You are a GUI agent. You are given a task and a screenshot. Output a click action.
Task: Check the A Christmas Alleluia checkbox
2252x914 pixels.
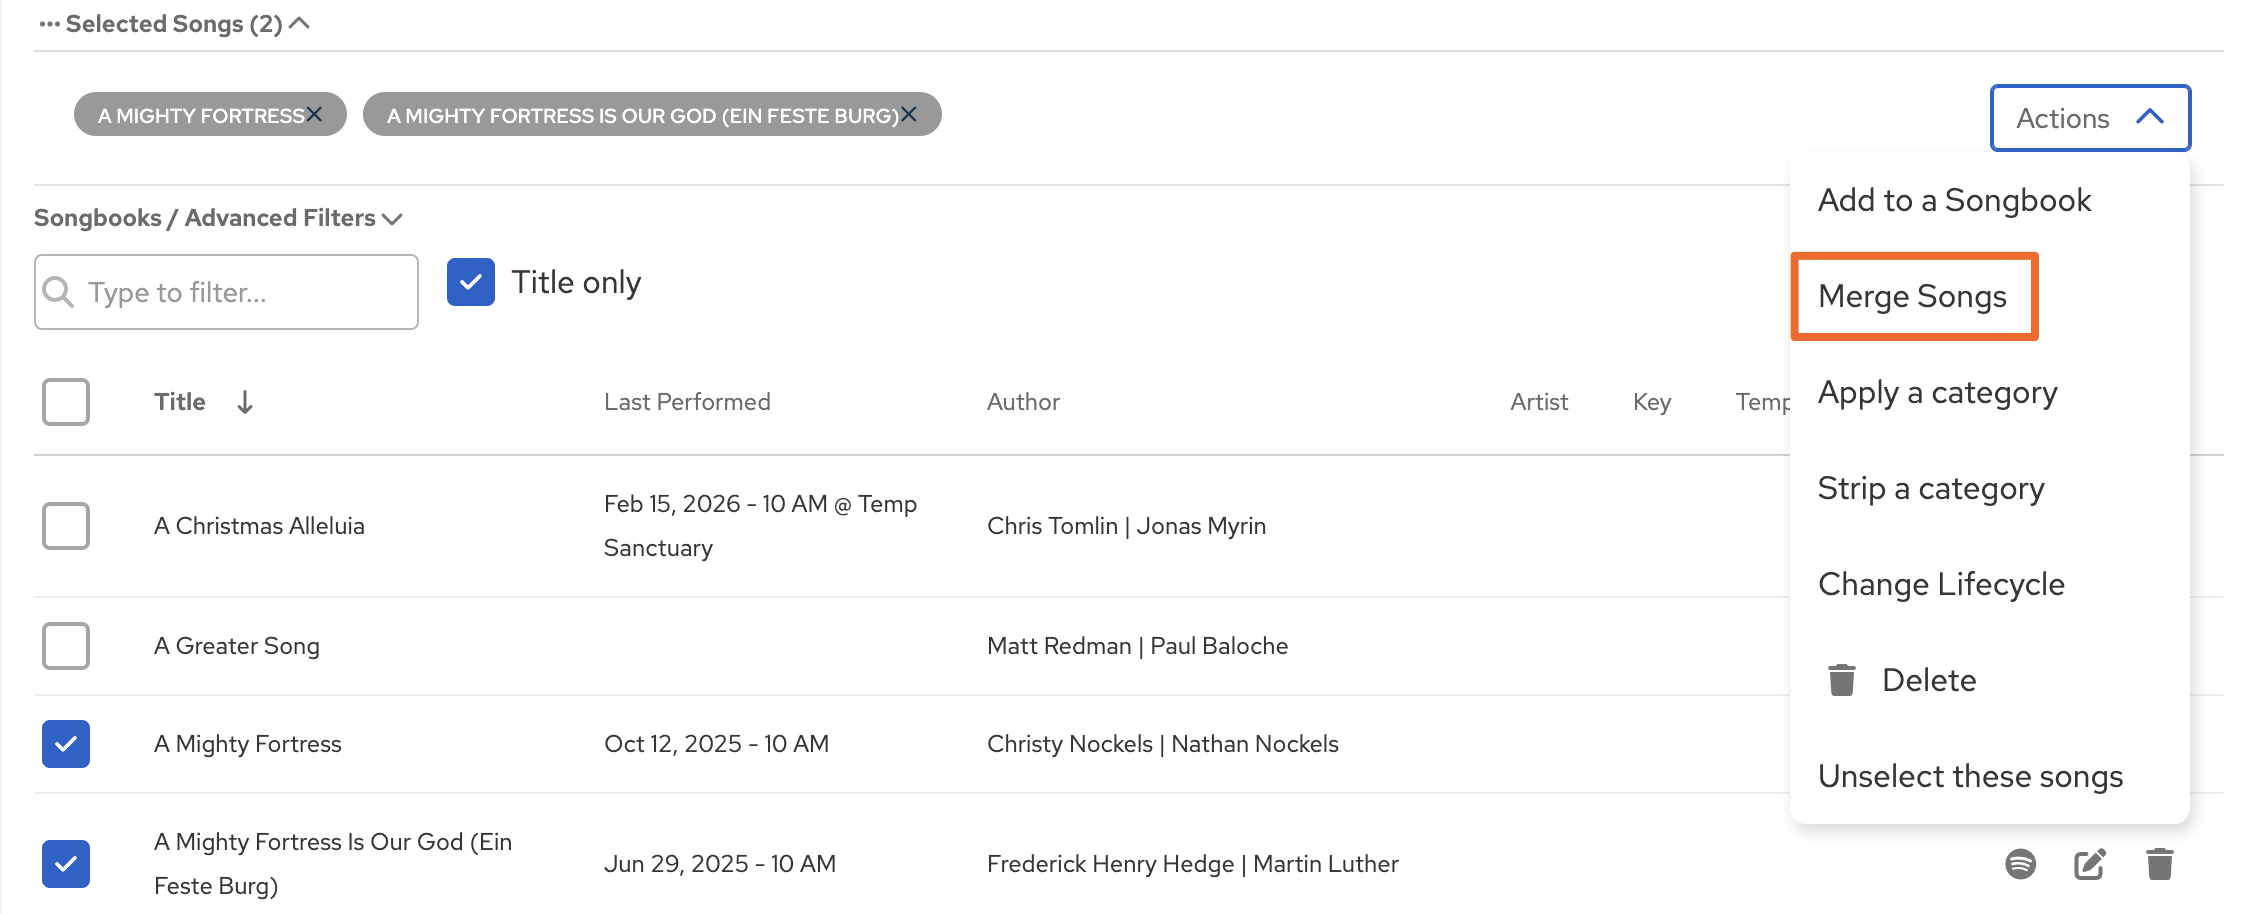(x=66, y=526)
